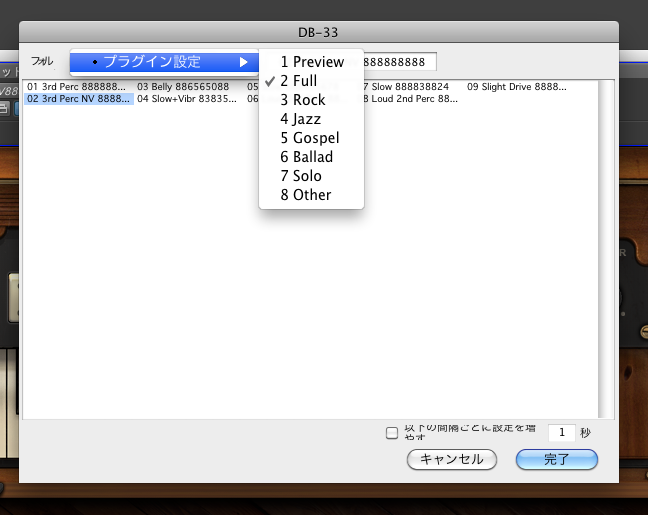Click the DB-33 dialog title bar
Viewport: 648px width, 515px height.
click(319, 32)
